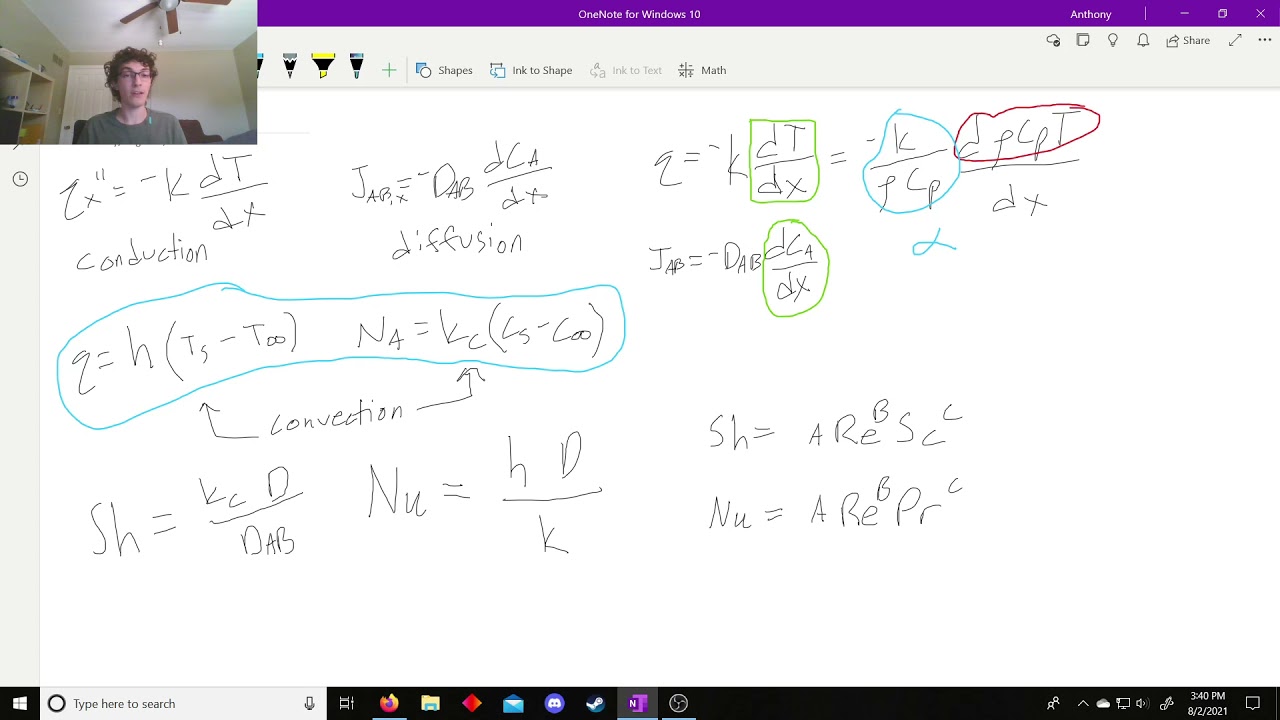The width and height of the screenshot is (1280, 720).
Task: Open OBS Studio from the taskbar
Action: click(678, 703)
